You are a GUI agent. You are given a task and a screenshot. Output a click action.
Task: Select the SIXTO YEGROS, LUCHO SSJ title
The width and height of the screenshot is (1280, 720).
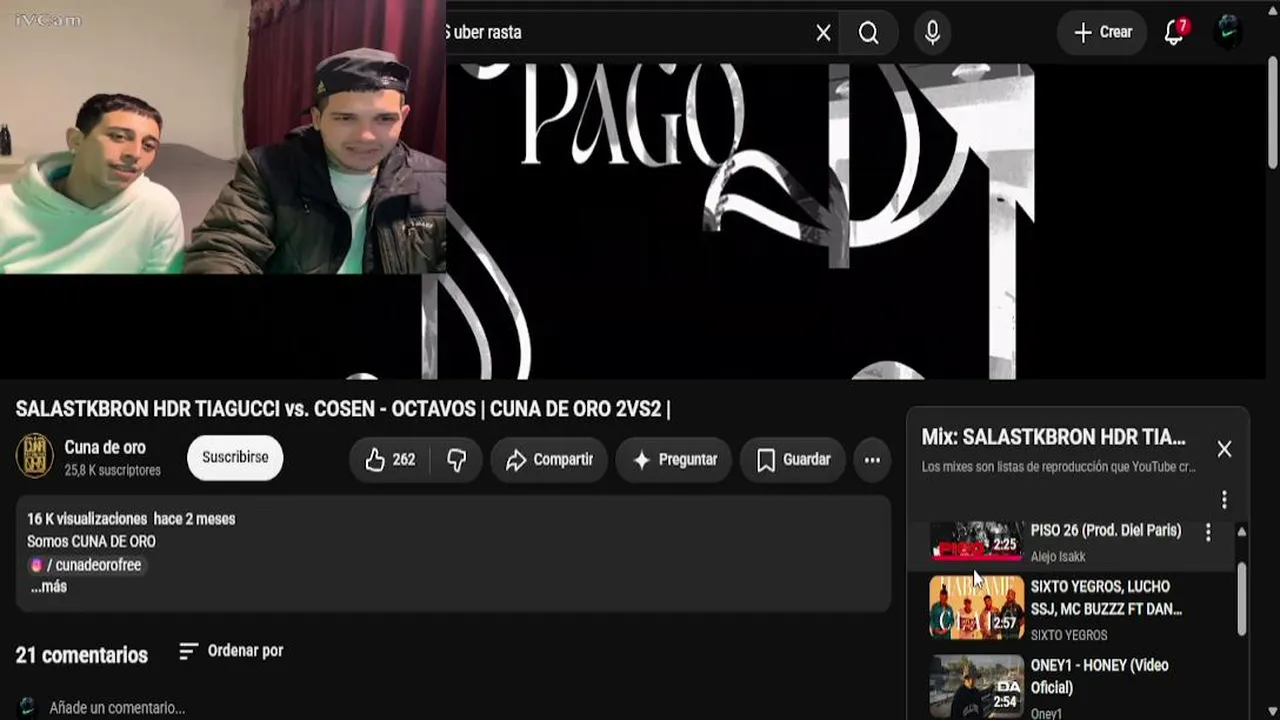[x=1106, y=597]
